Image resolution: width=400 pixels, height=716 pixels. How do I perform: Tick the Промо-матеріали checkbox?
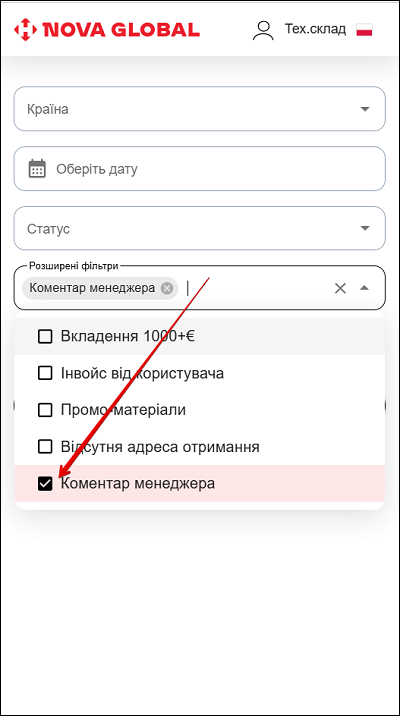(x=45, y=410)
